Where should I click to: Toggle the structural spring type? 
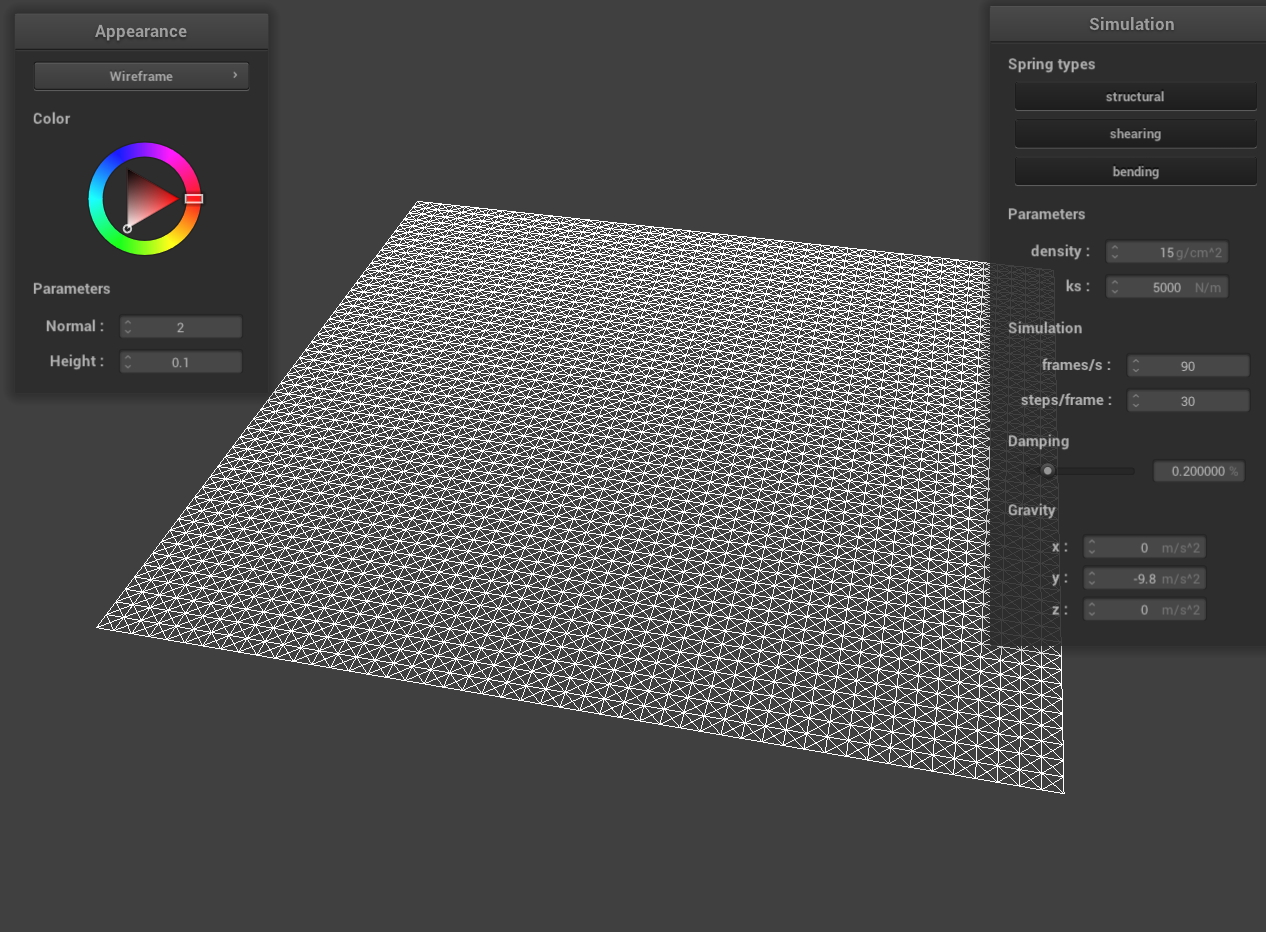[x=1135, y=97]
